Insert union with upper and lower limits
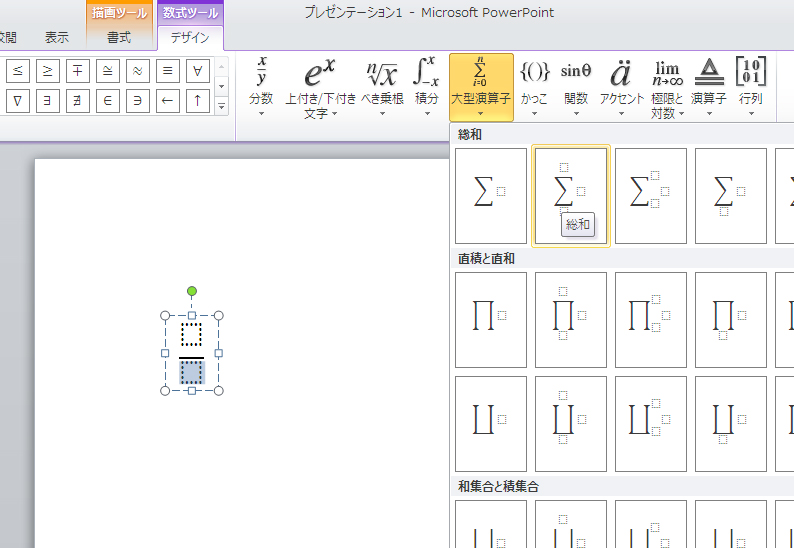The image size is (794, 548). click(571, 524)
